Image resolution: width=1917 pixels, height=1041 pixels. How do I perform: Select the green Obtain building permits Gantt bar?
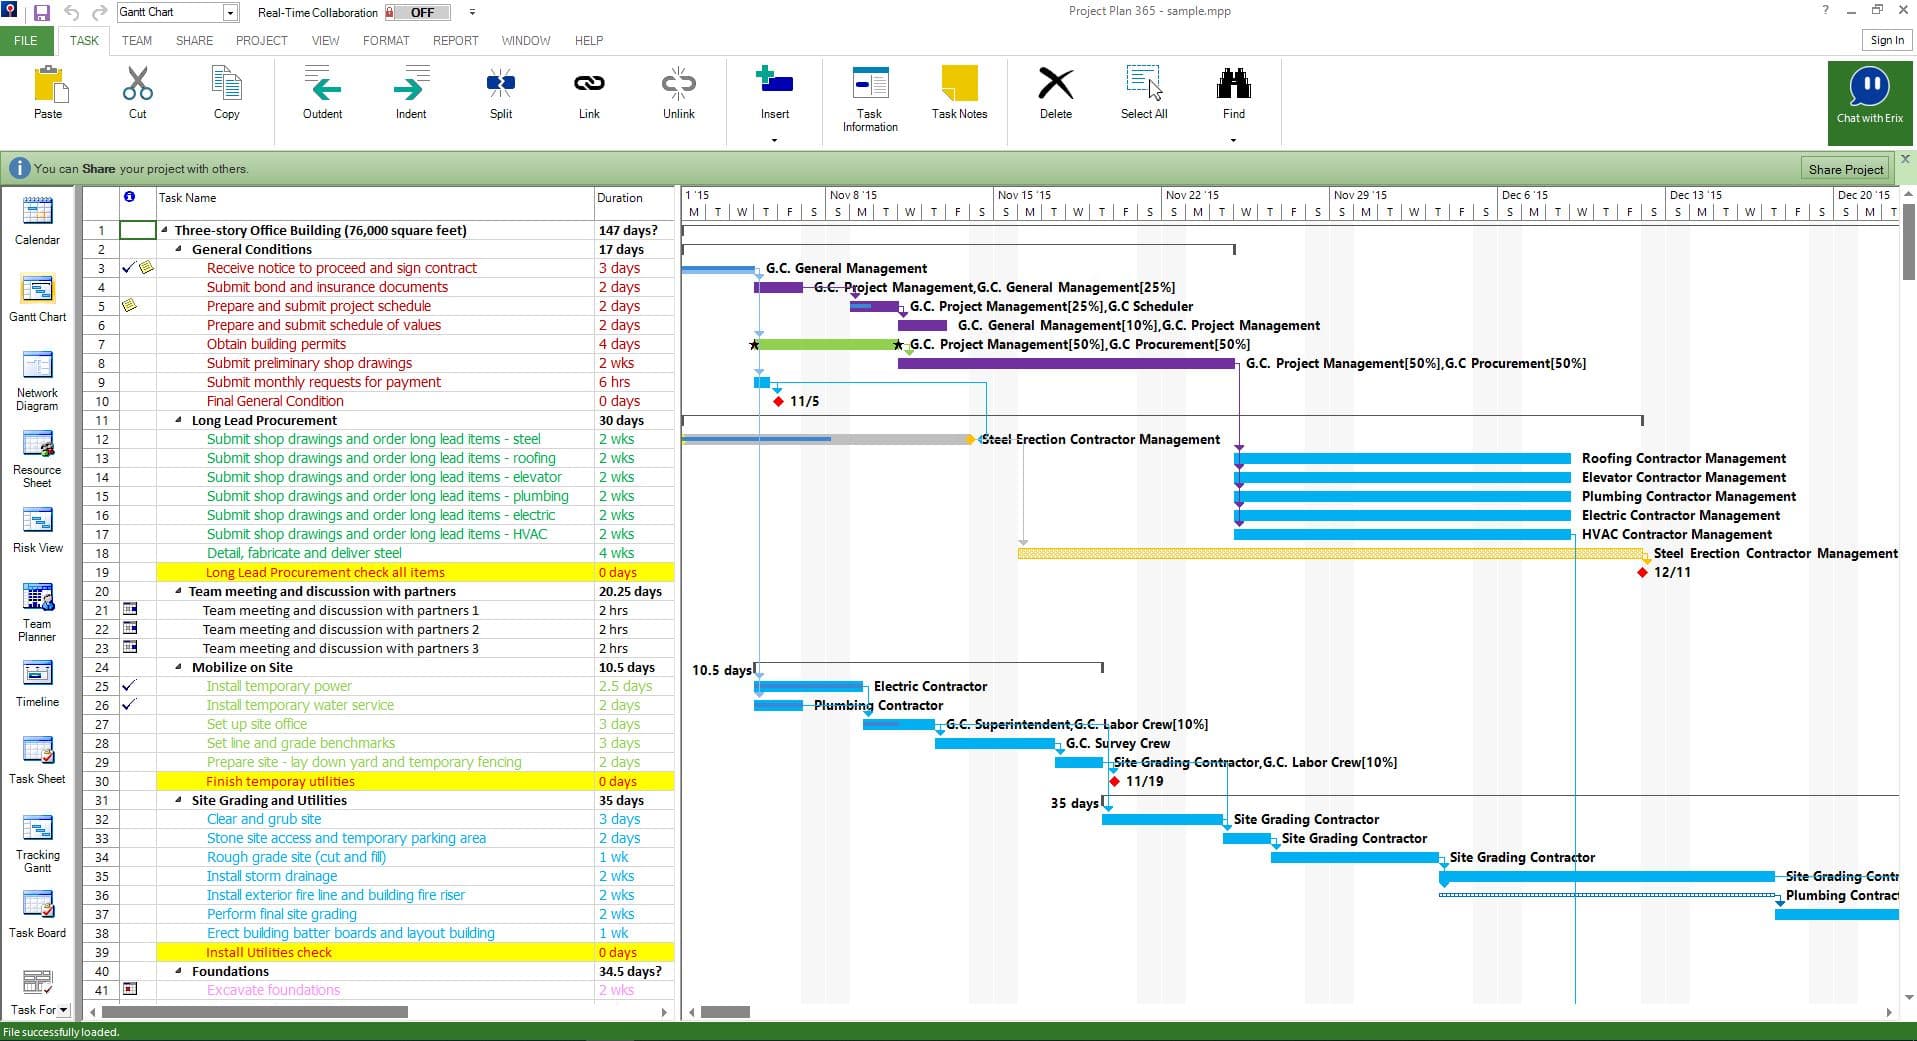click(x=828, y=344)
